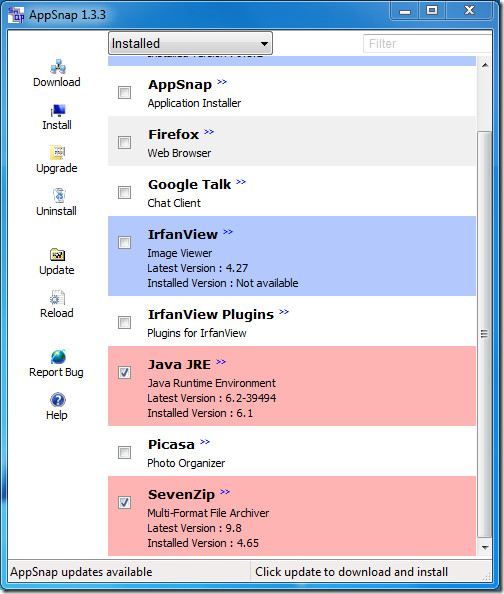504x594 pixels.
Task: Click the Uninstall recycle icon
Action: coord(59,195)
